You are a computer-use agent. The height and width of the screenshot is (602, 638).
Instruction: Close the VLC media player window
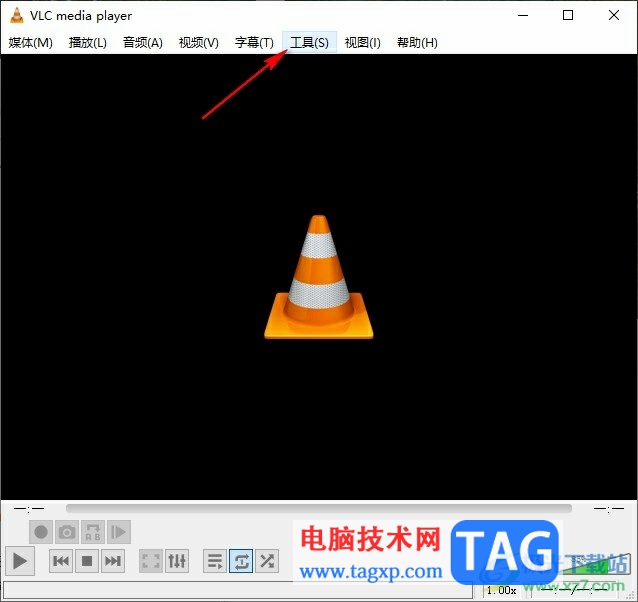click(614, 15)
